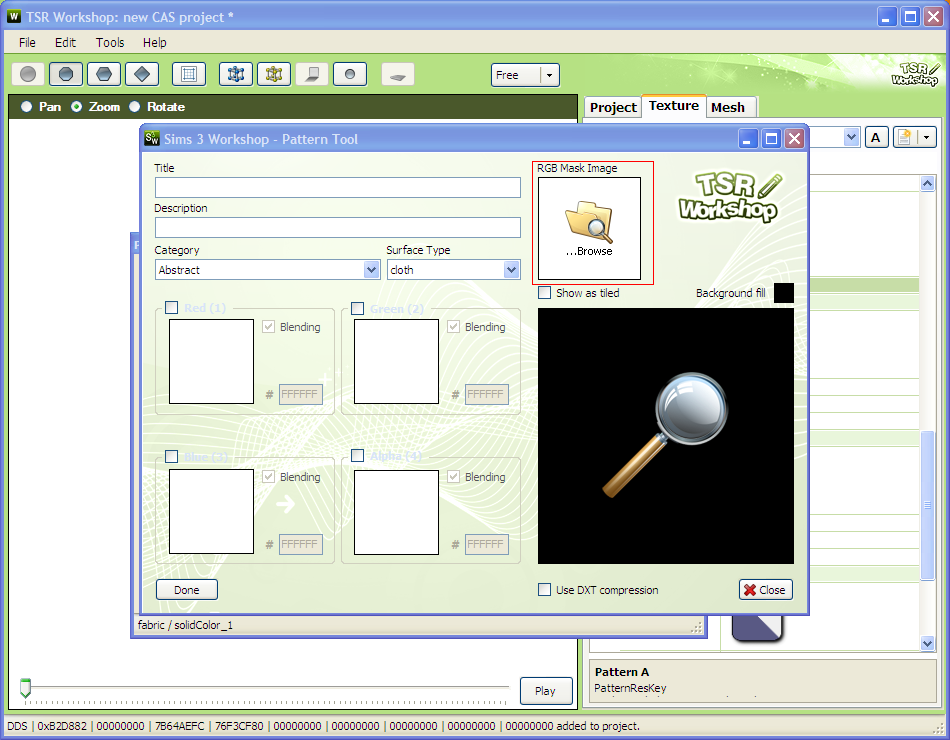Image resolution: width=950 pixels, height=740 pixels.
Task: Browse for an RGB mask image
Action: (590, 228)
